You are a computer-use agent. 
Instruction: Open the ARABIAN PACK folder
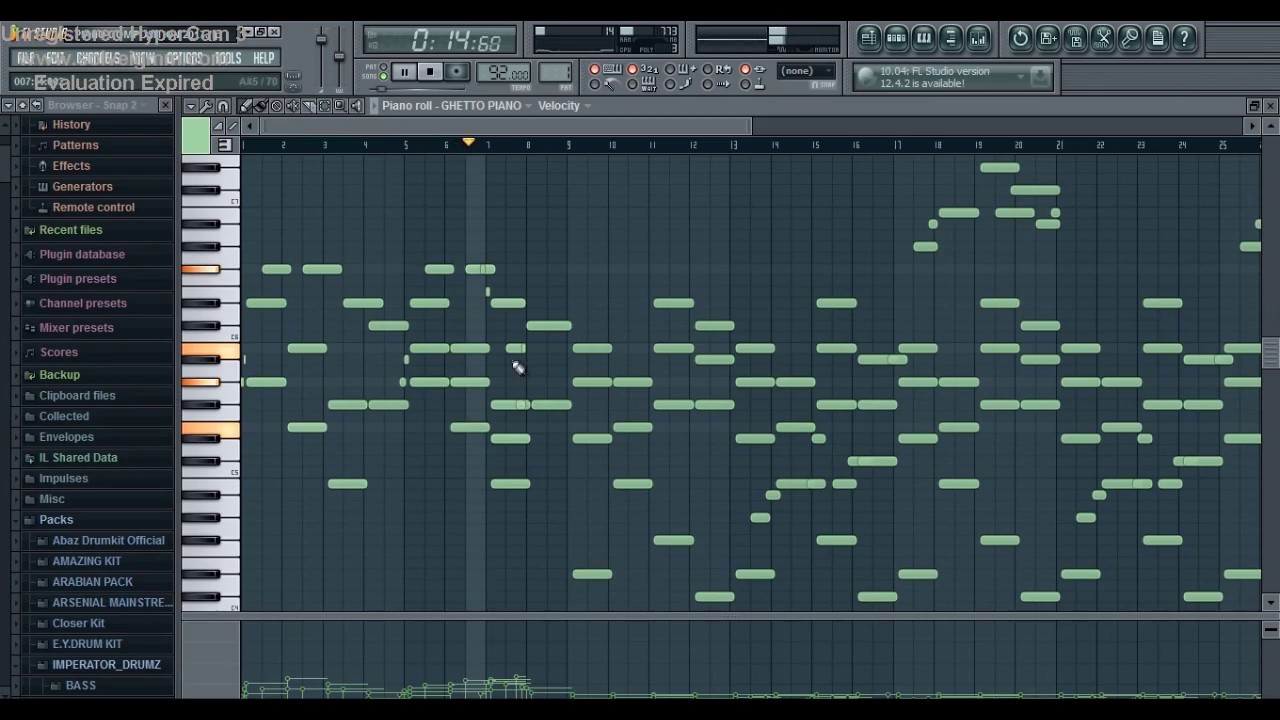coord(92,582)
